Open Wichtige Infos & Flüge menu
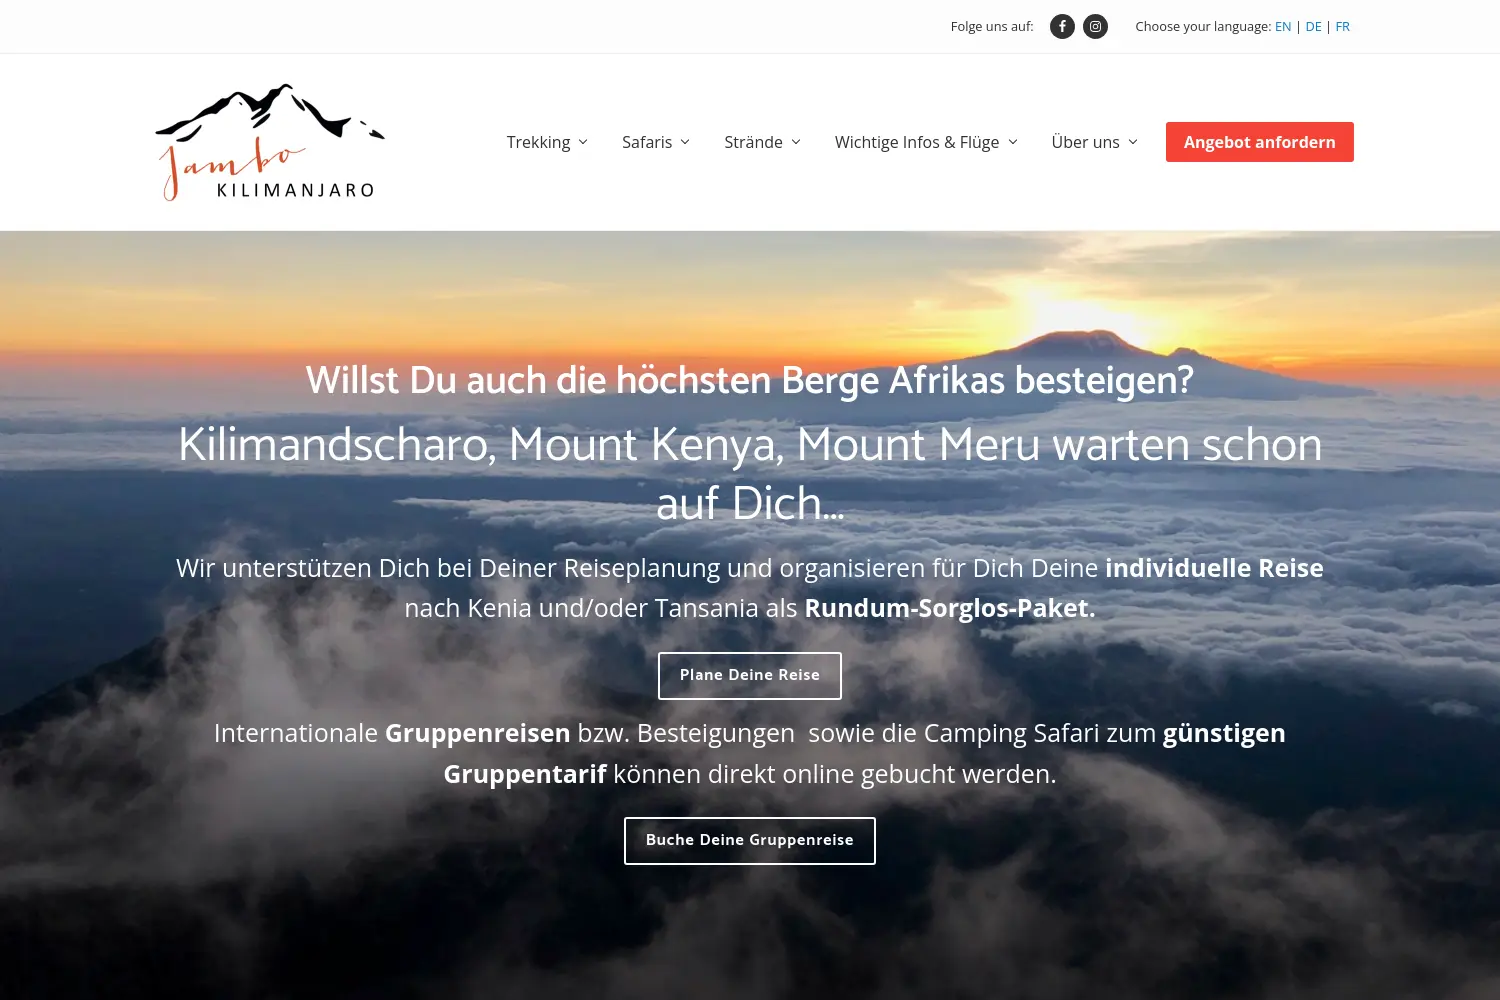The width and height of the screenshot is (1500, 1000). [917, 142]
